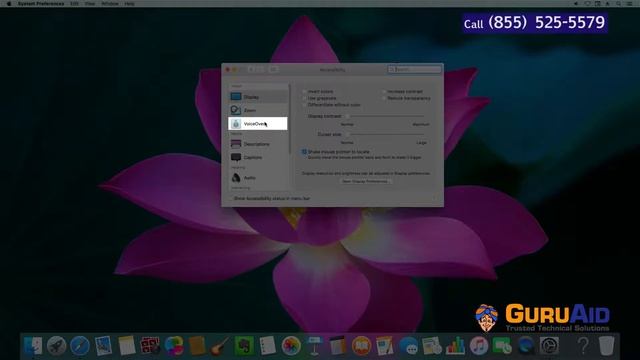Open the System Preferences menu
640x360 pixels.
pyautogui.click(x=41, y=3)
